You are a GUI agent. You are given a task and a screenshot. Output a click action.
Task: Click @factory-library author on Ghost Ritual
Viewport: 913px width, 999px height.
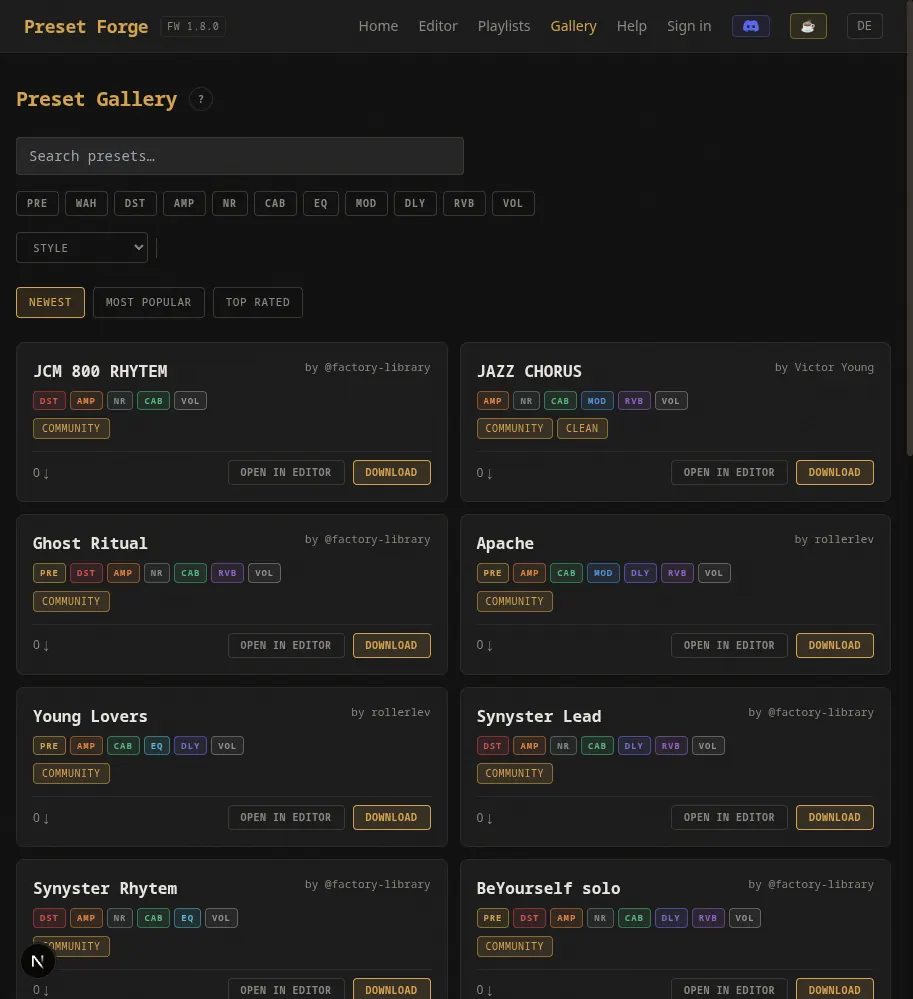[x=377, y=540]
